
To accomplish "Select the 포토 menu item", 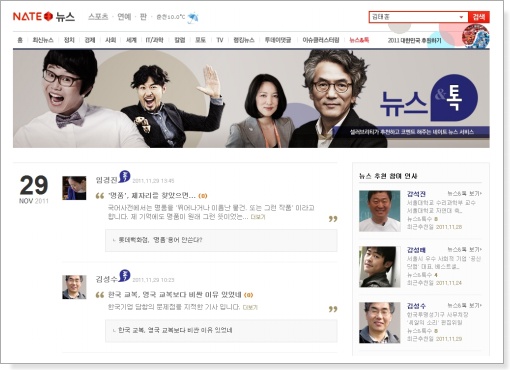I will tap(200, 40).
